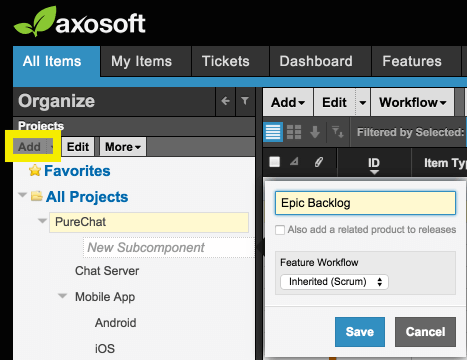Click the main toolbar Edit button
This screenshot has height=360, width=467.
tap(335, 102)
